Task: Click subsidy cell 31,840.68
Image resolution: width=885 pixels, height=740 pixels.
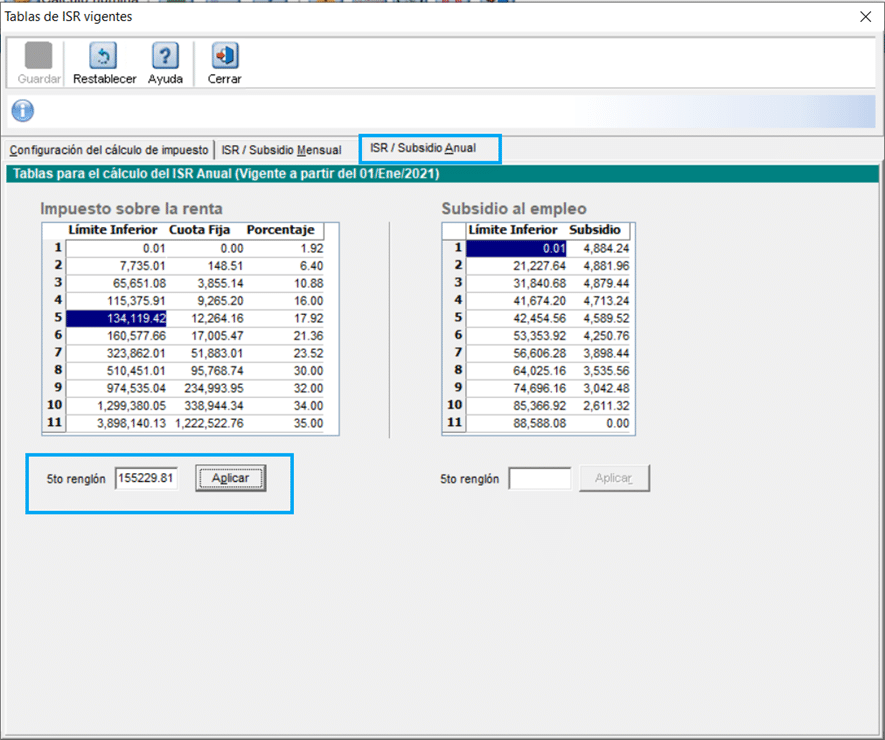Action: pos(516,283)
